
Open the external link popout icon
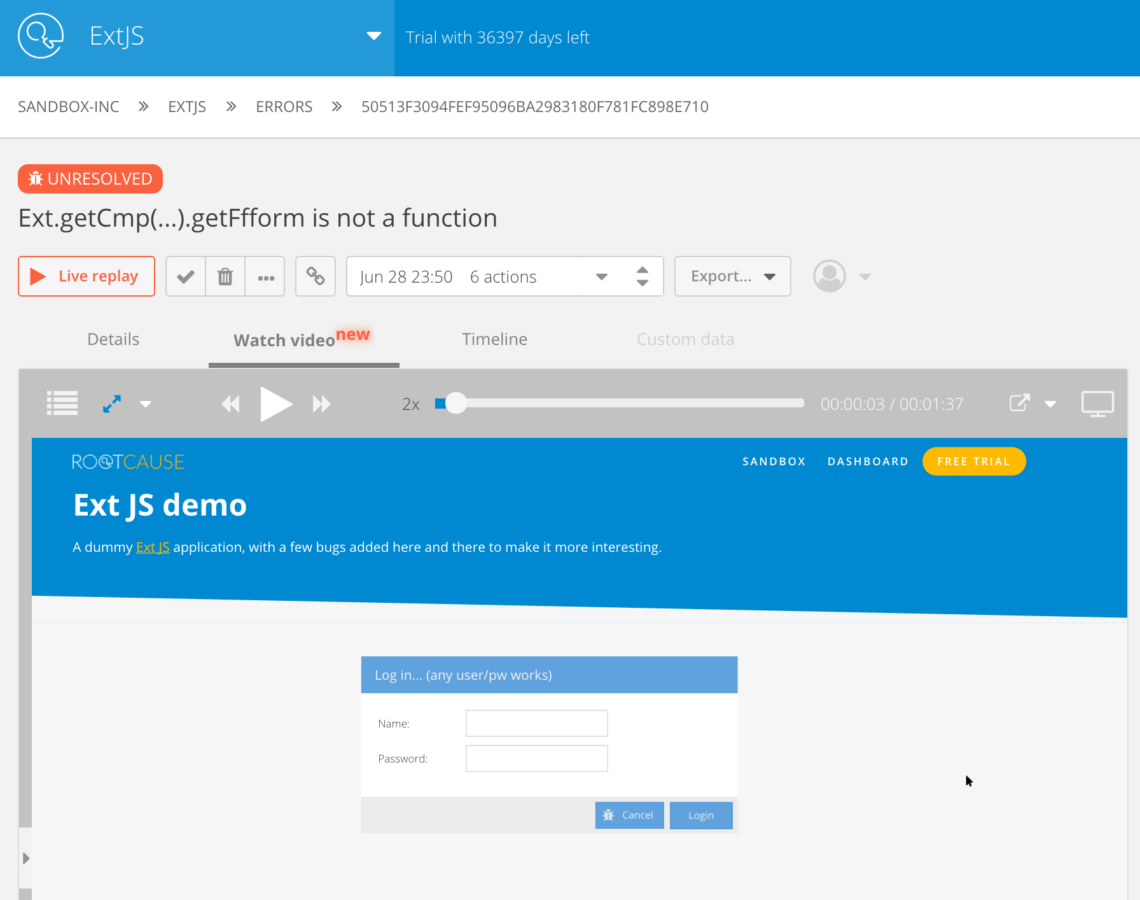point(1019,404)
